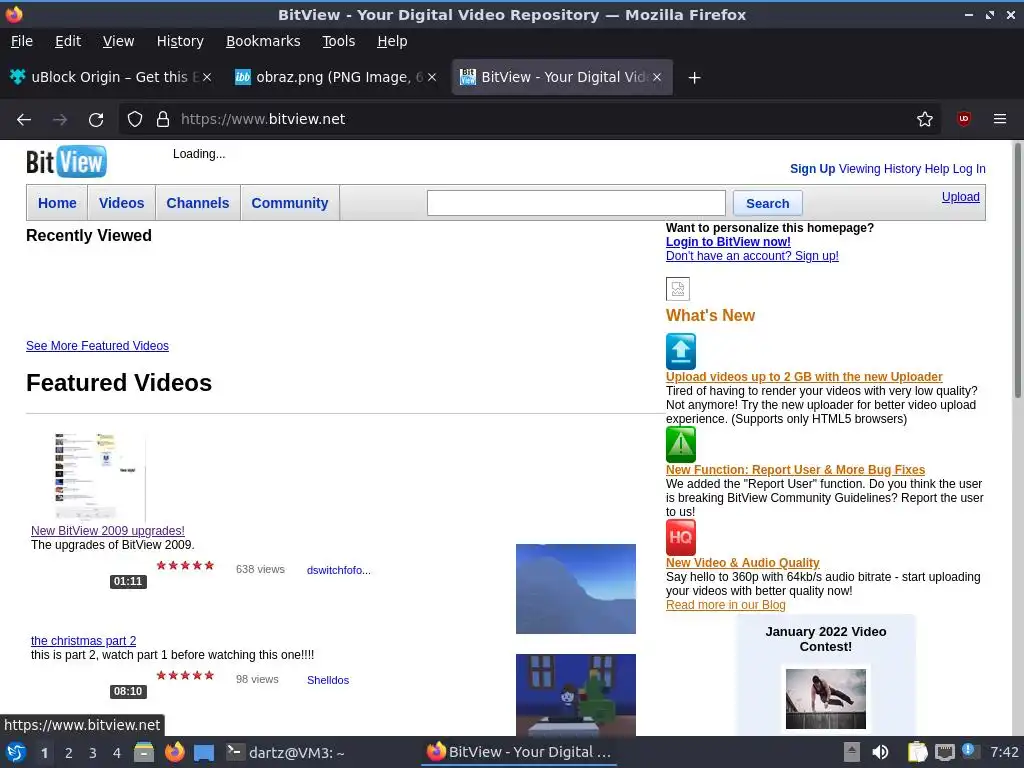This screenshot has height=768, width=1024.
Task: Click the browser back arrow
Action: pyautogui.click(x=24, y=120)
